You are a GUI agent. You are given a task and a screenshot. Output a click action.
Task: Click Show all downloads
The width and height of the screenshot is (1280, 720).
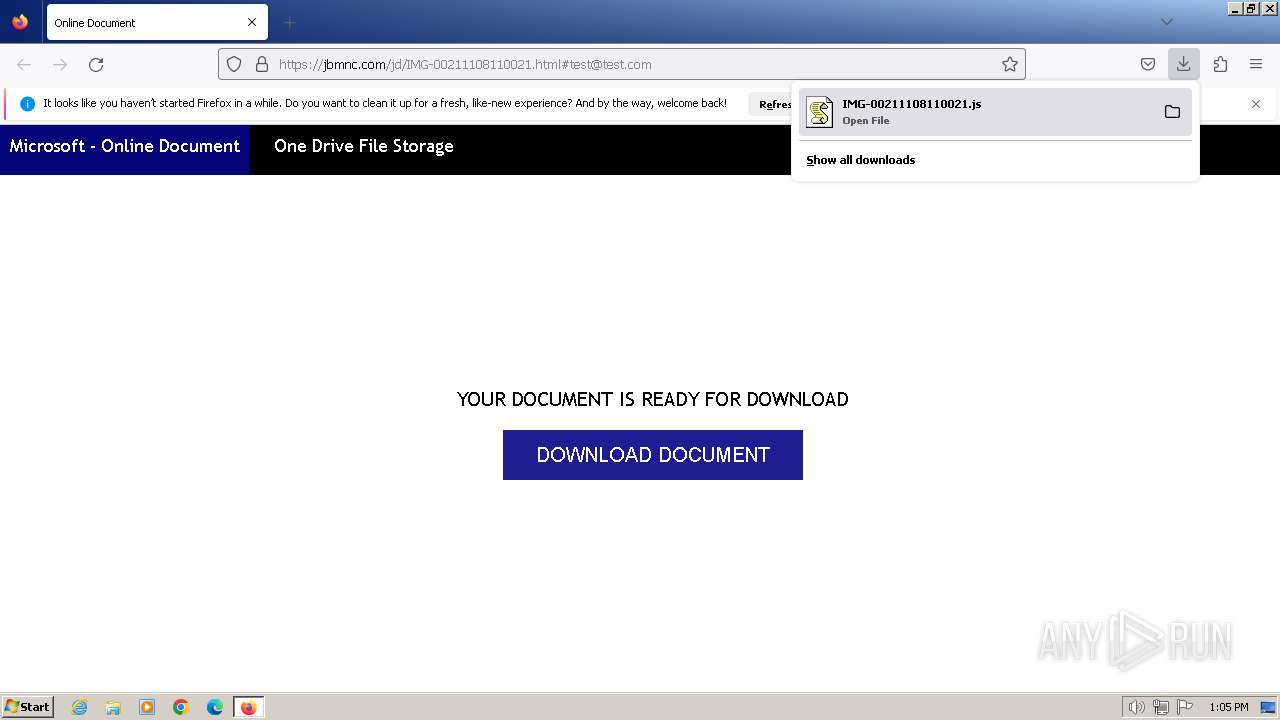[861, 160]
